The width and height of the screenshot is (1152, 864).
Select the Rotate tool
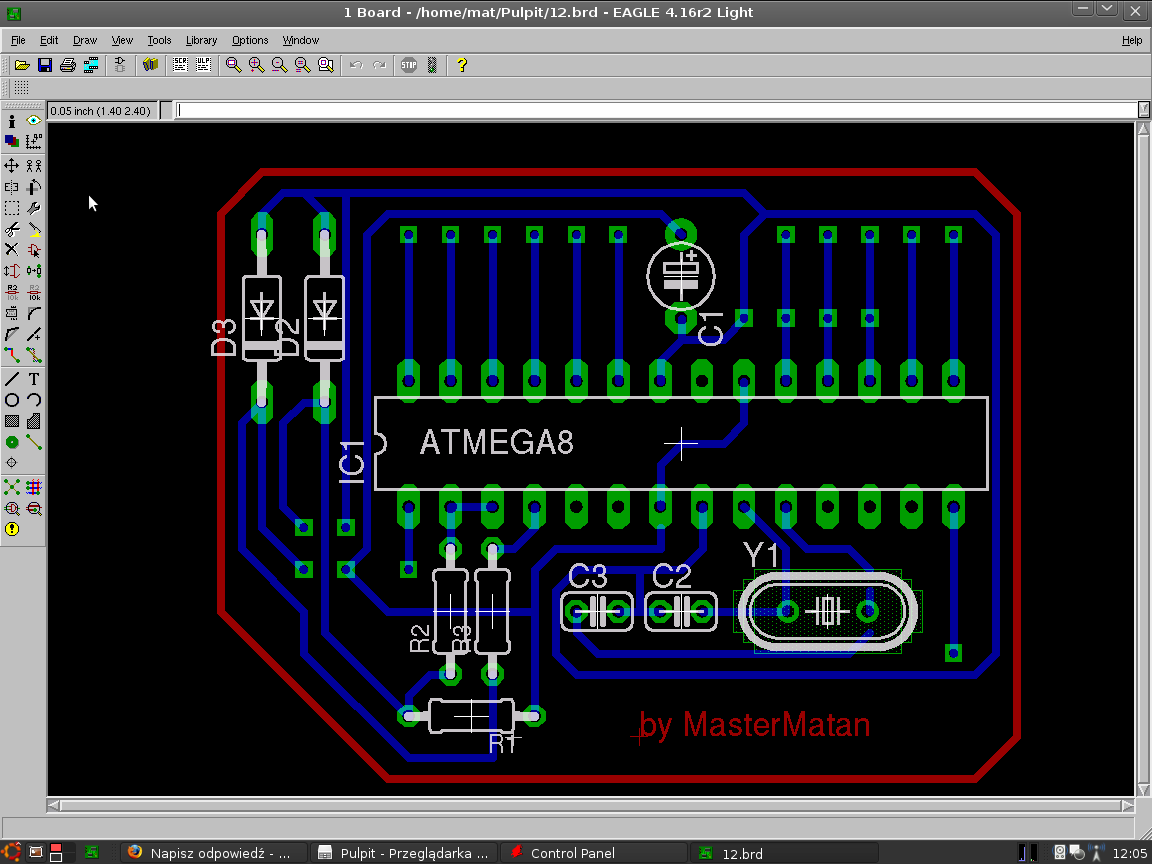coord(34,187)
